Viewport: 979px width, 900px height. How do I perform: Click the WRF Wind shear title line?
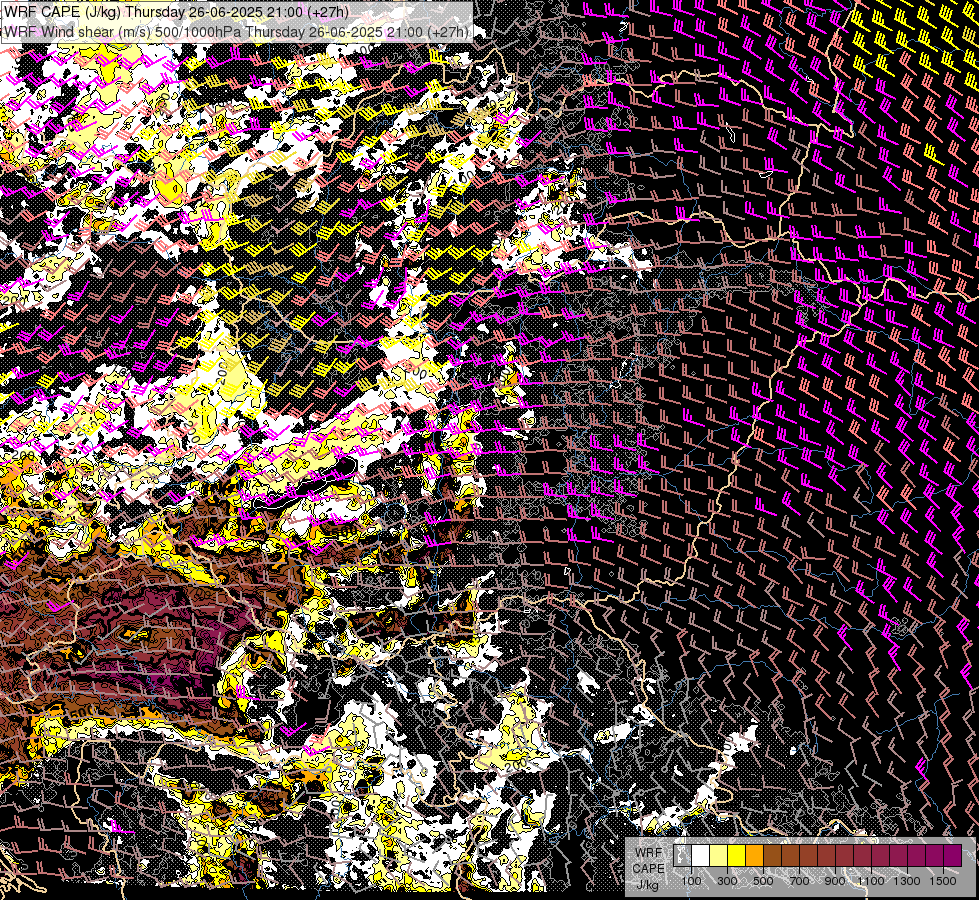tap(236, 31)
